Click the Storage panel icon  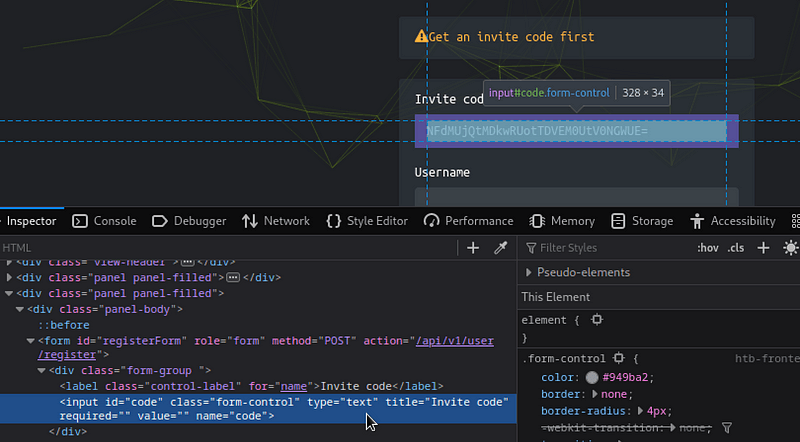[618, 221]
